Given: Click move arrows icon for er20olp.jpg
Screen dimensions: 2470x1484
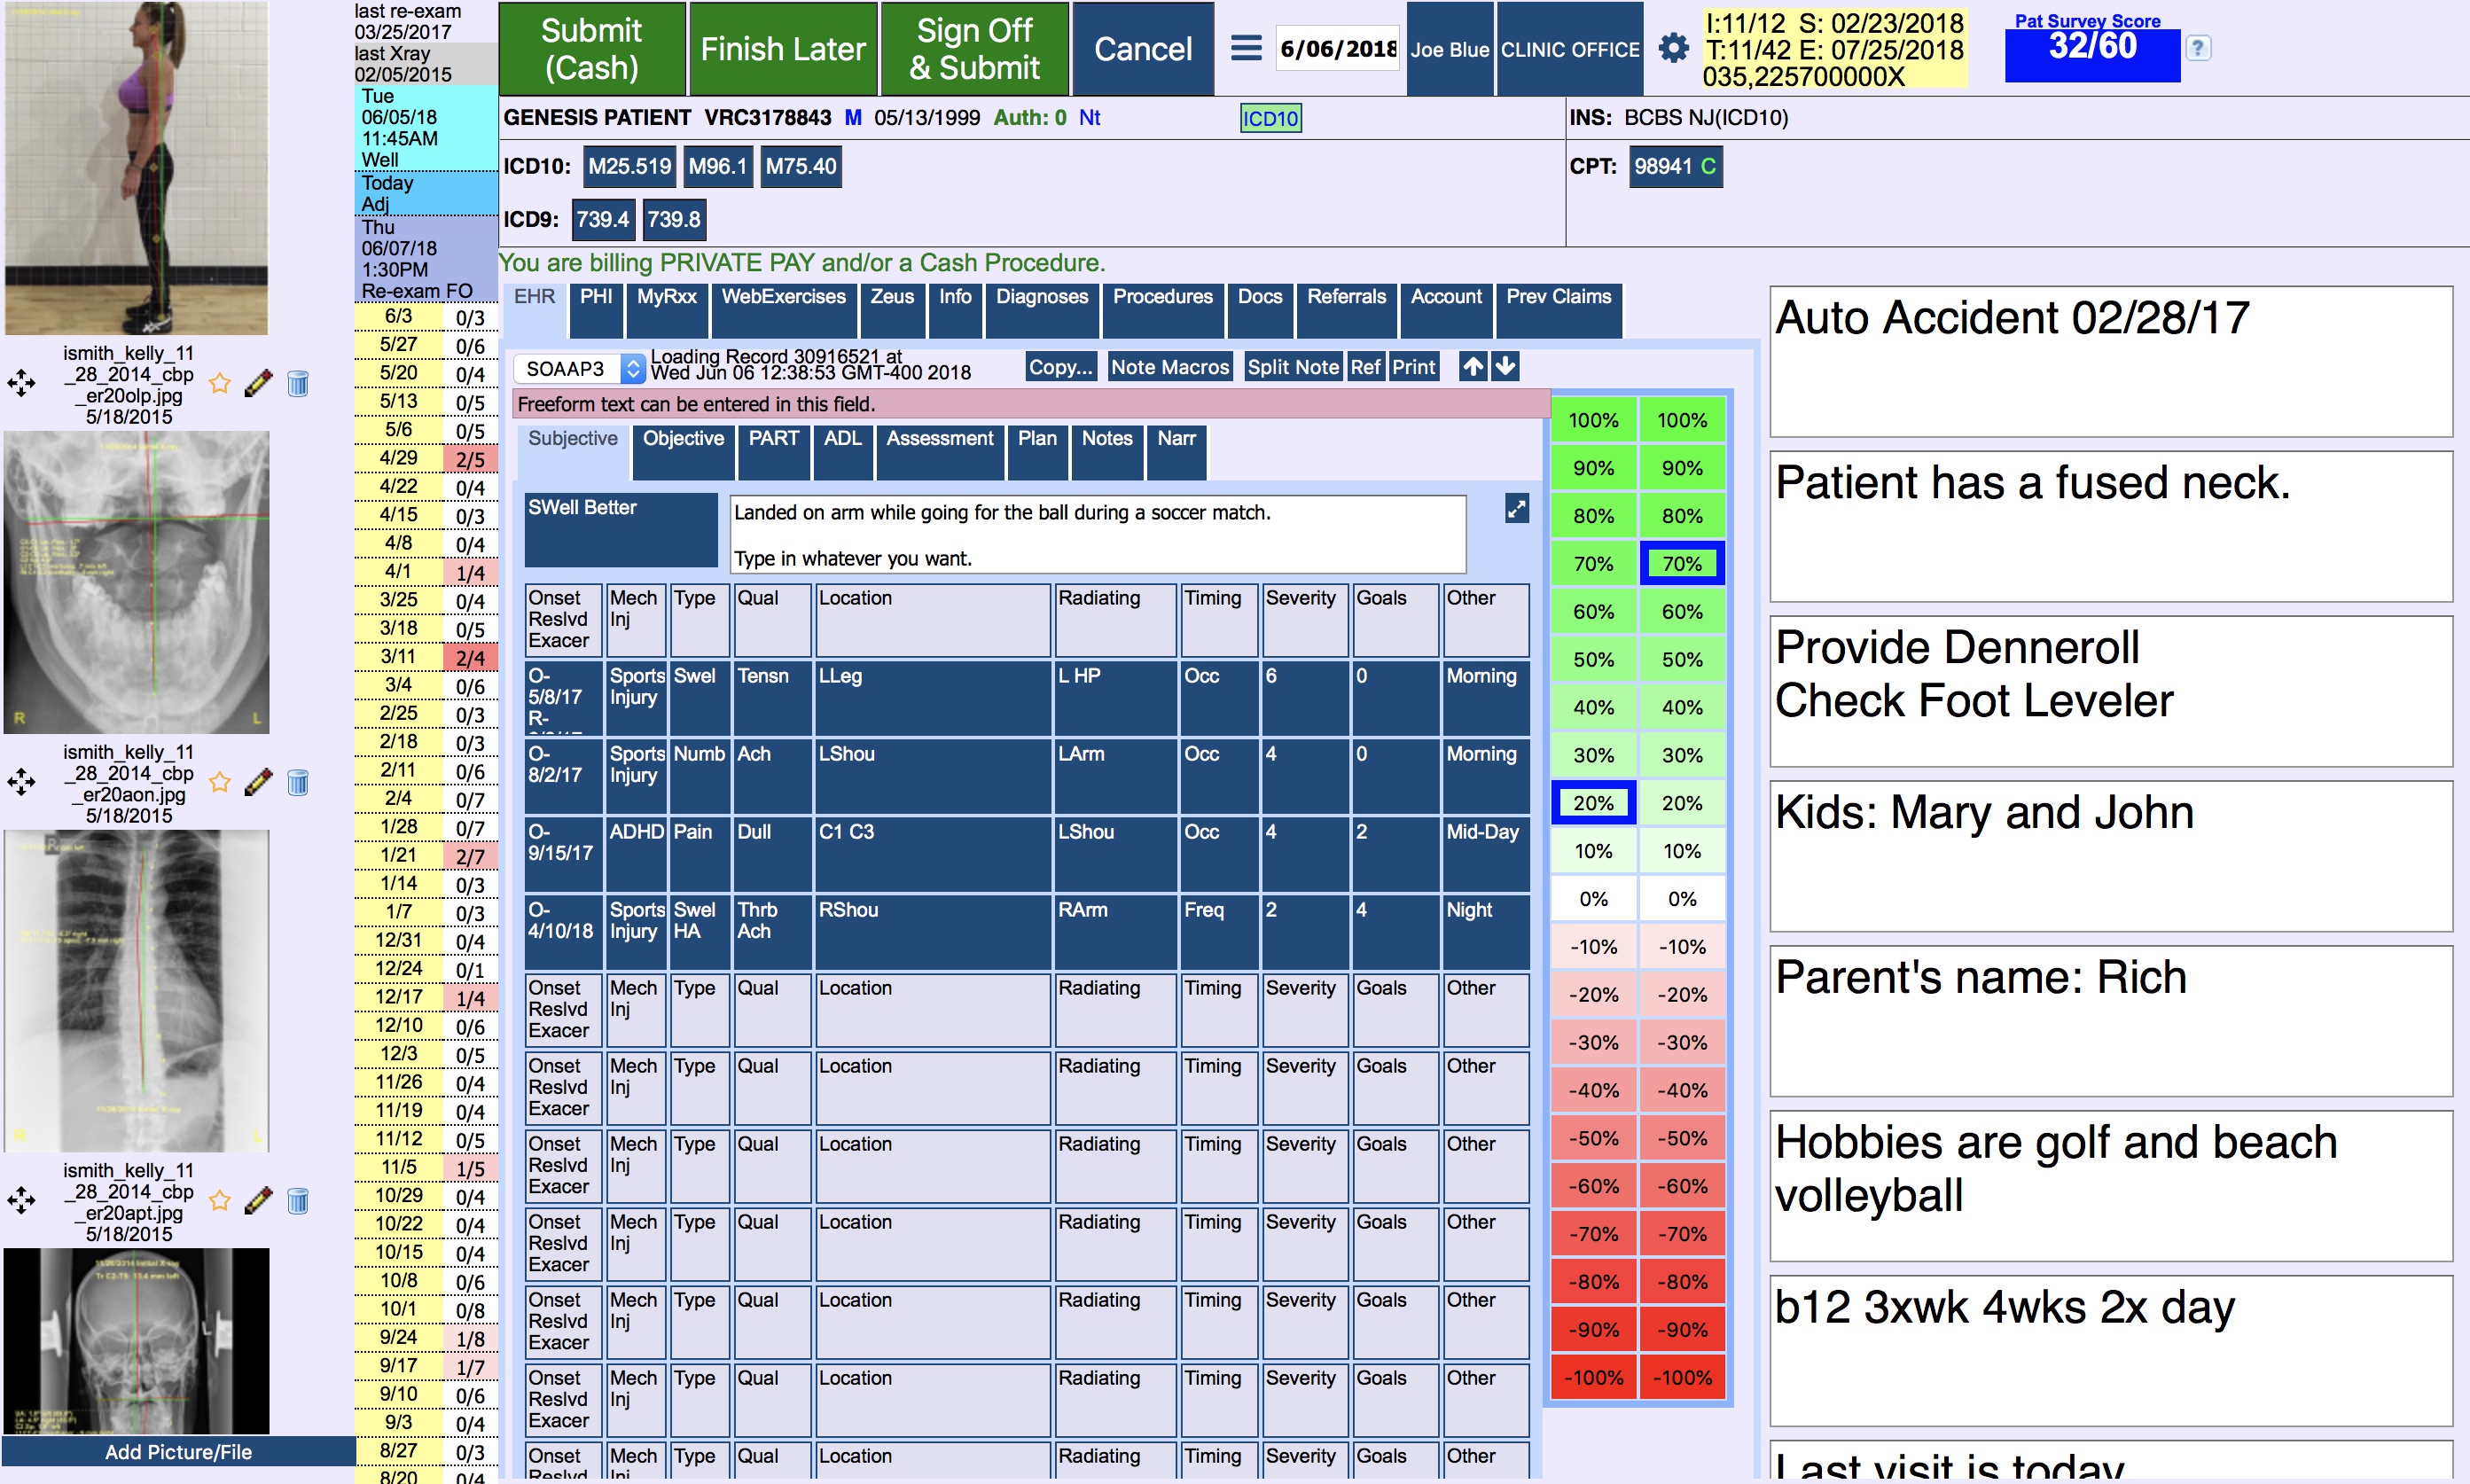Looking at the screenshot, I should 21,384.
